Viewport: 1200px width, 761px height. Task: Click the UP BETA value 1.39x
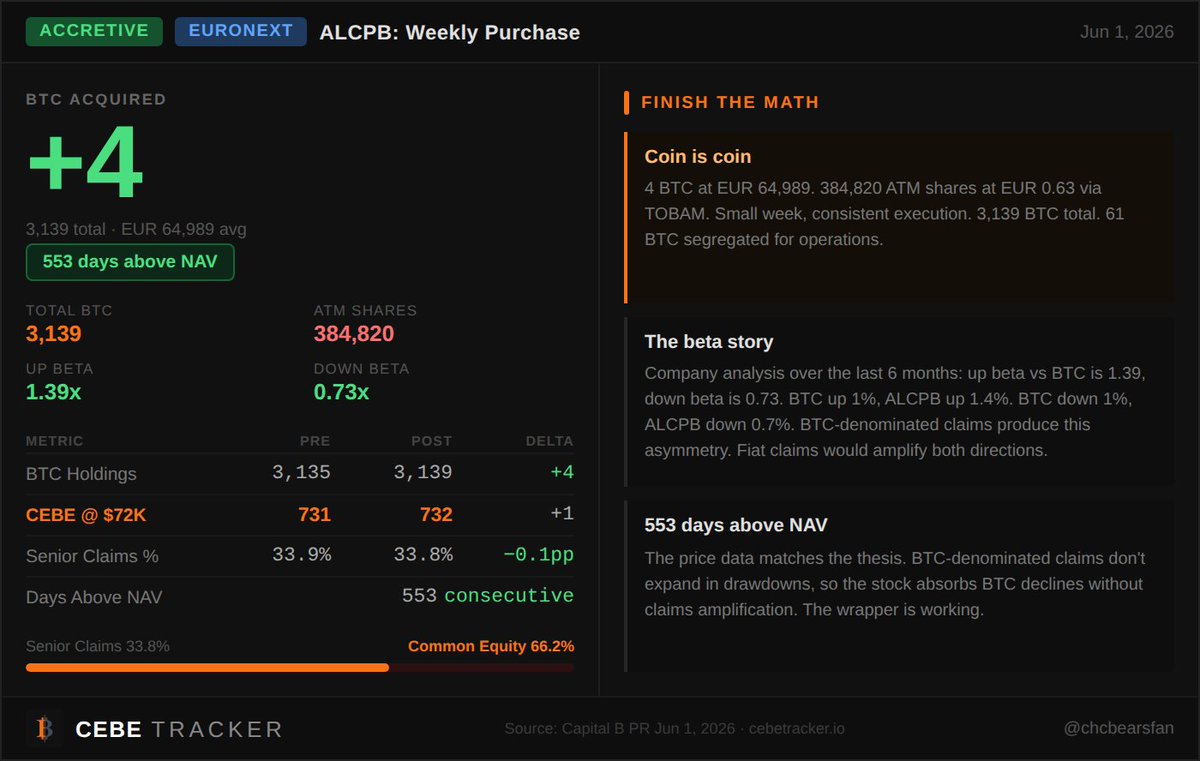click(x=54, y=392)
